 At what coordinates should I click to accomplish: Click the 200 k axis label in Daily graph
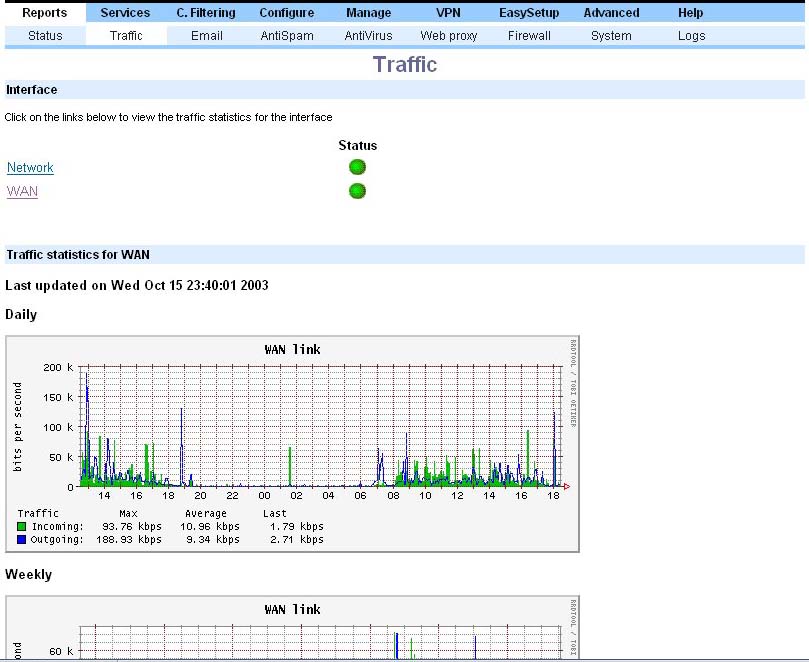58,367
